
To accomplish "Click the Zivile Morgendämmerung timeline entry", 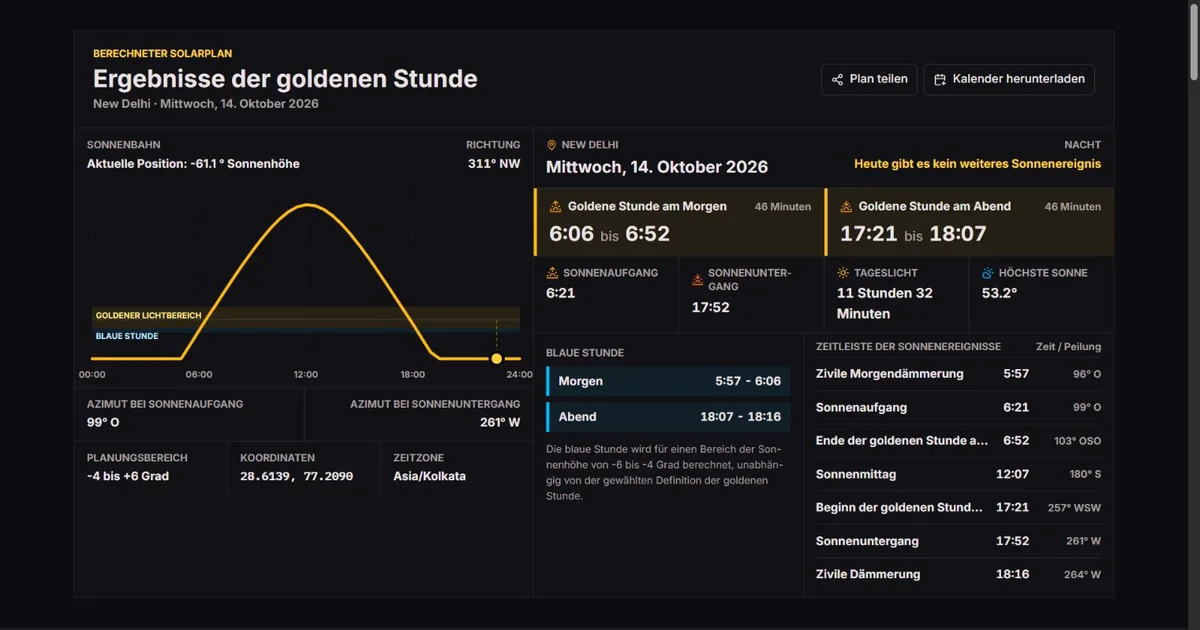I will pyautogui.click(x=958, y=374).
